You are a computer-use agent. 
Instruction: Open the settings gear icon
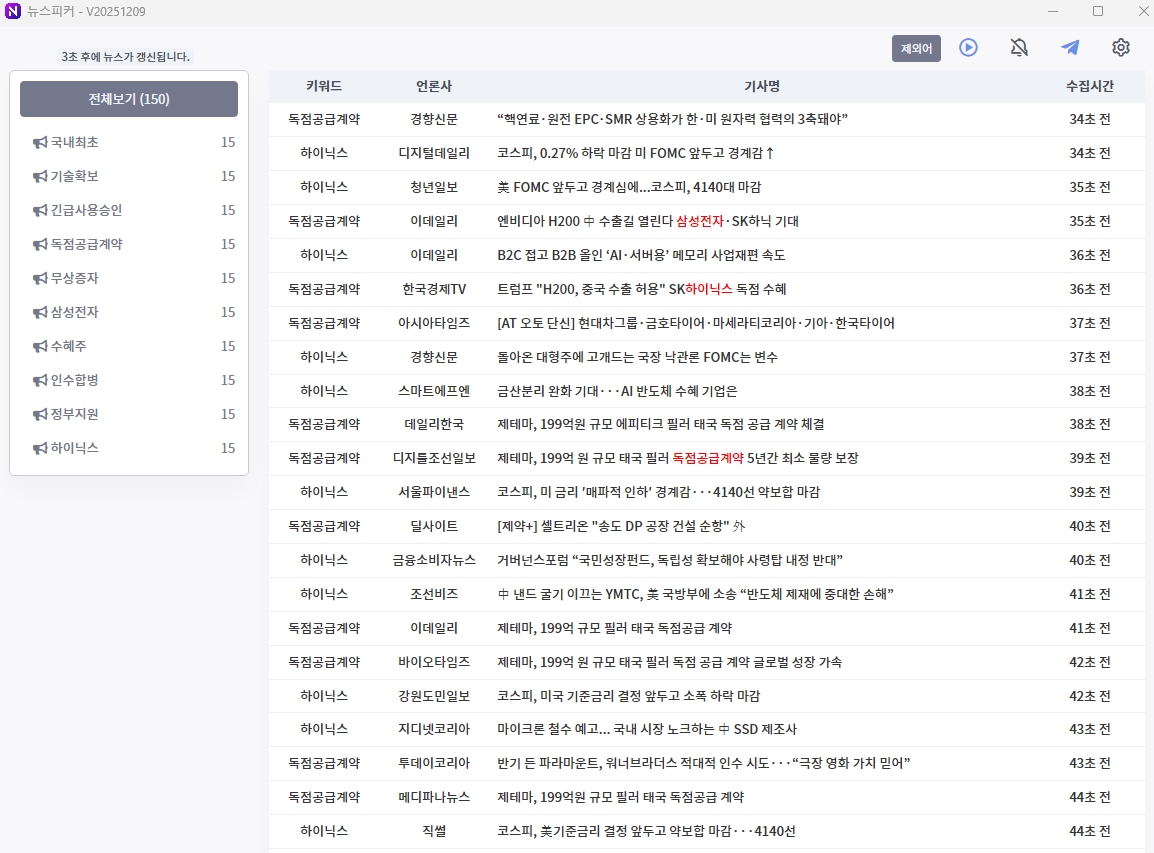[1120, 47]
